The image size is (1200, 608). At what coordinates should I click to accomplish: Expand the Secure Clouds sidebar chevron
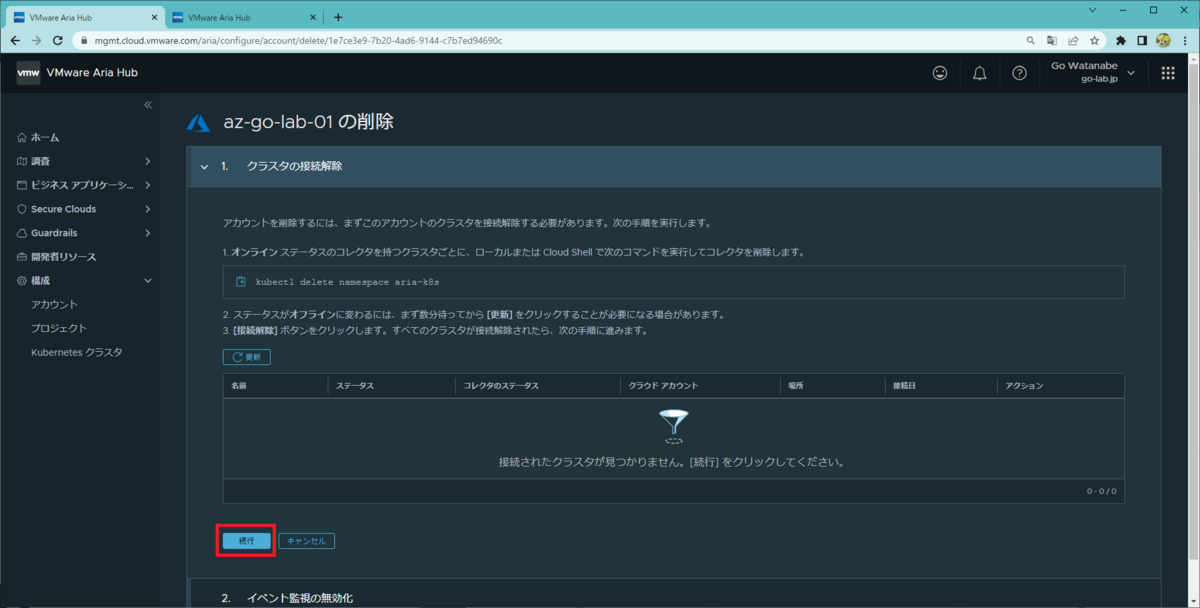147,209
